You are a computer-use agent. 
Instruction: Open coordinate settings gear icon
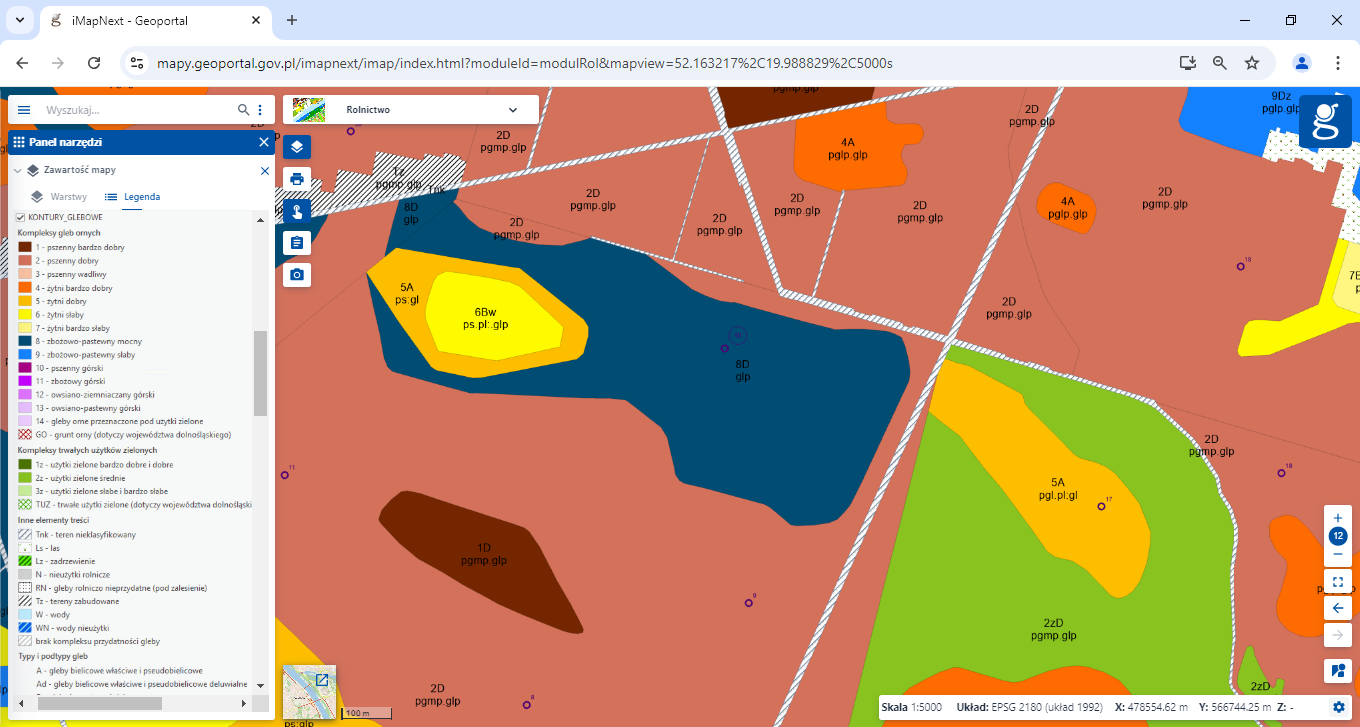point(1339,707)
